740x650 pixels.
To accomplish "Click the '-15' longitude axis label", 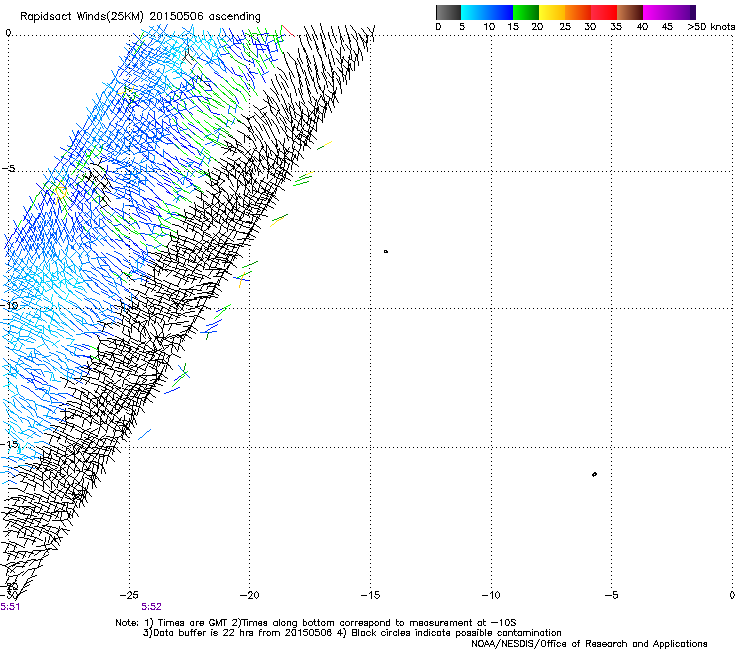I will [370, 595].
